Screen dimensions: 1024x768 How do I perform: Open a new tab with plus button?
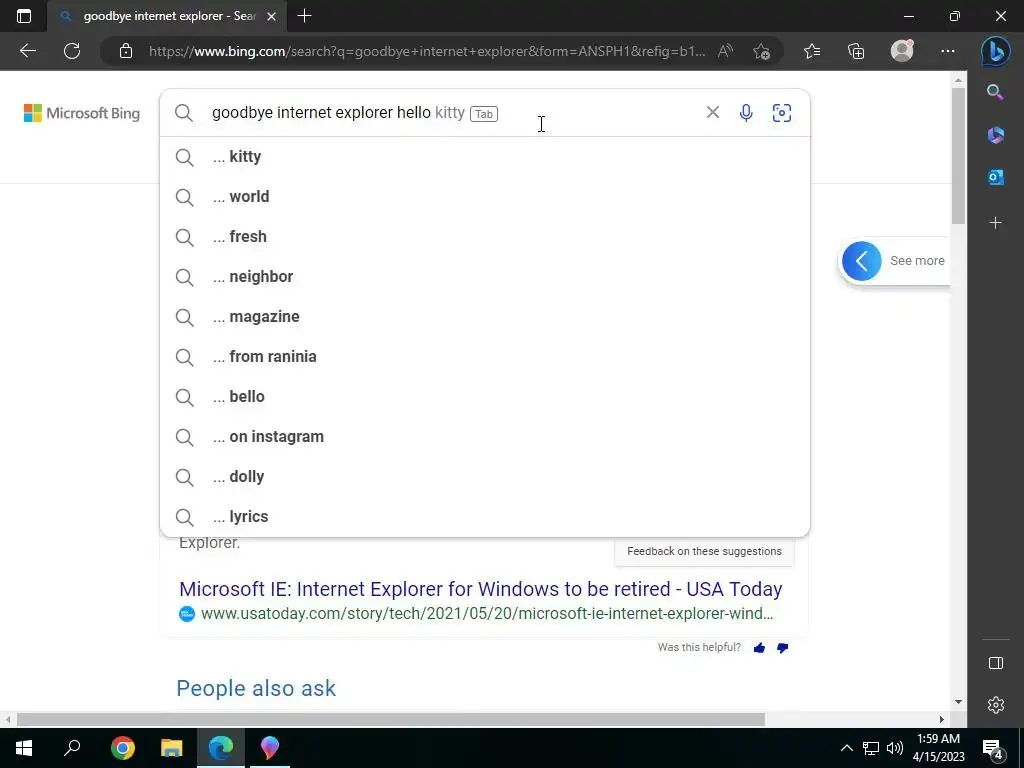[x=304, y=16]
